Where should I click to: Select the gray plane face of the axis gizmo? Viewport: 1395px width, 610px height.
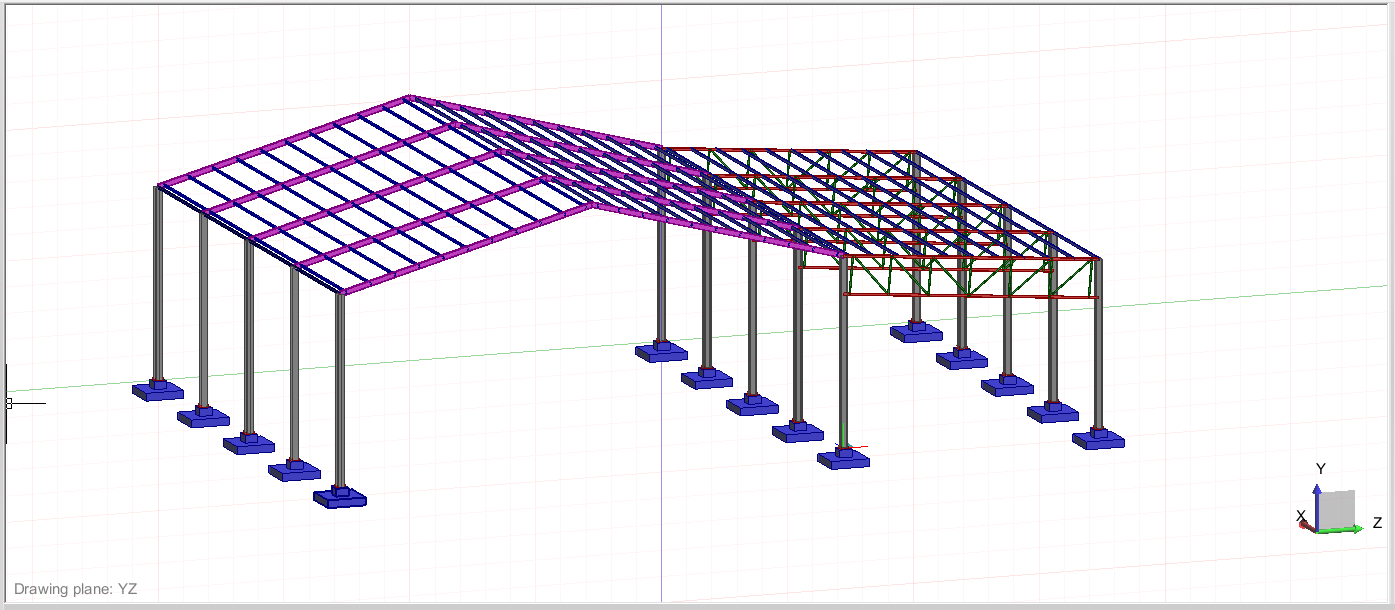click(1337, 508)
